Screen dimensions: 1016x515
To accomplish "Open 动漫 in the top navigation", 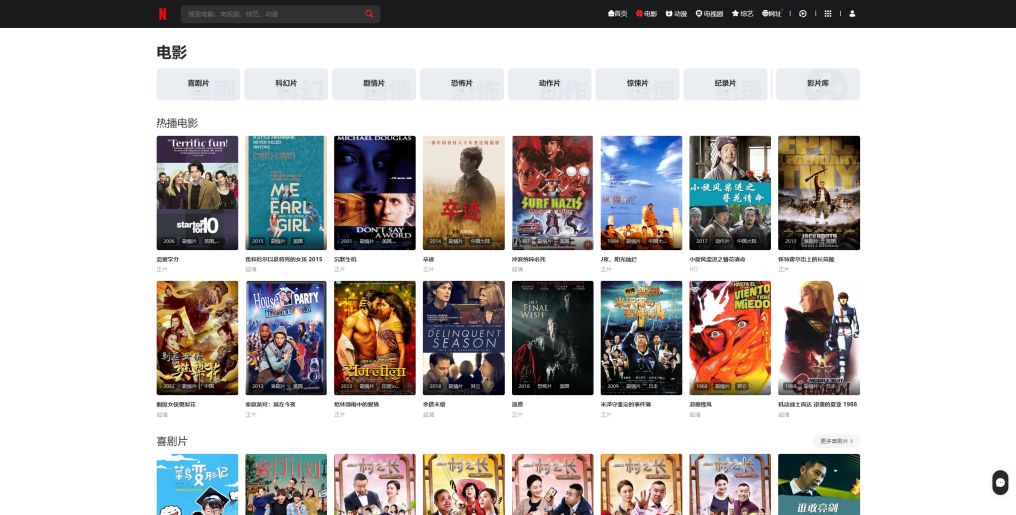I will (676, 14).
